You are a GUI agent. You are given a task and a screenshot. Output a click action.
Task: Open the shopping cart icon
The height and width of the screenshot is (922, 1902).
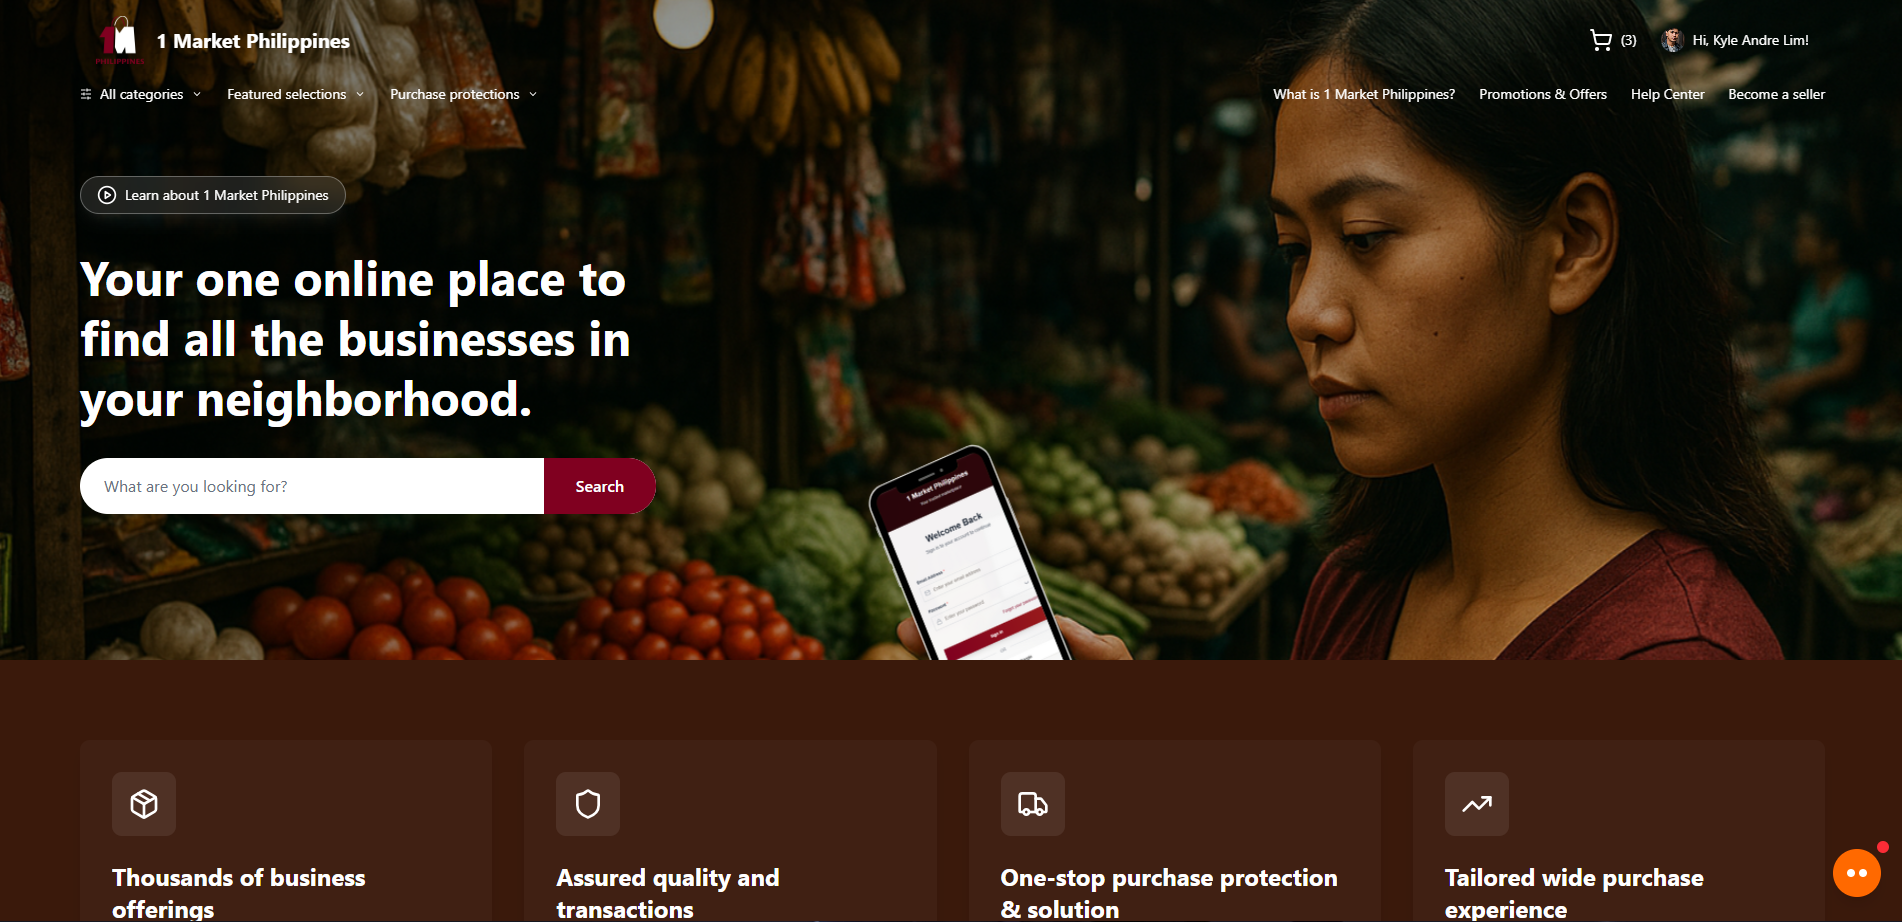point(1600,40)
